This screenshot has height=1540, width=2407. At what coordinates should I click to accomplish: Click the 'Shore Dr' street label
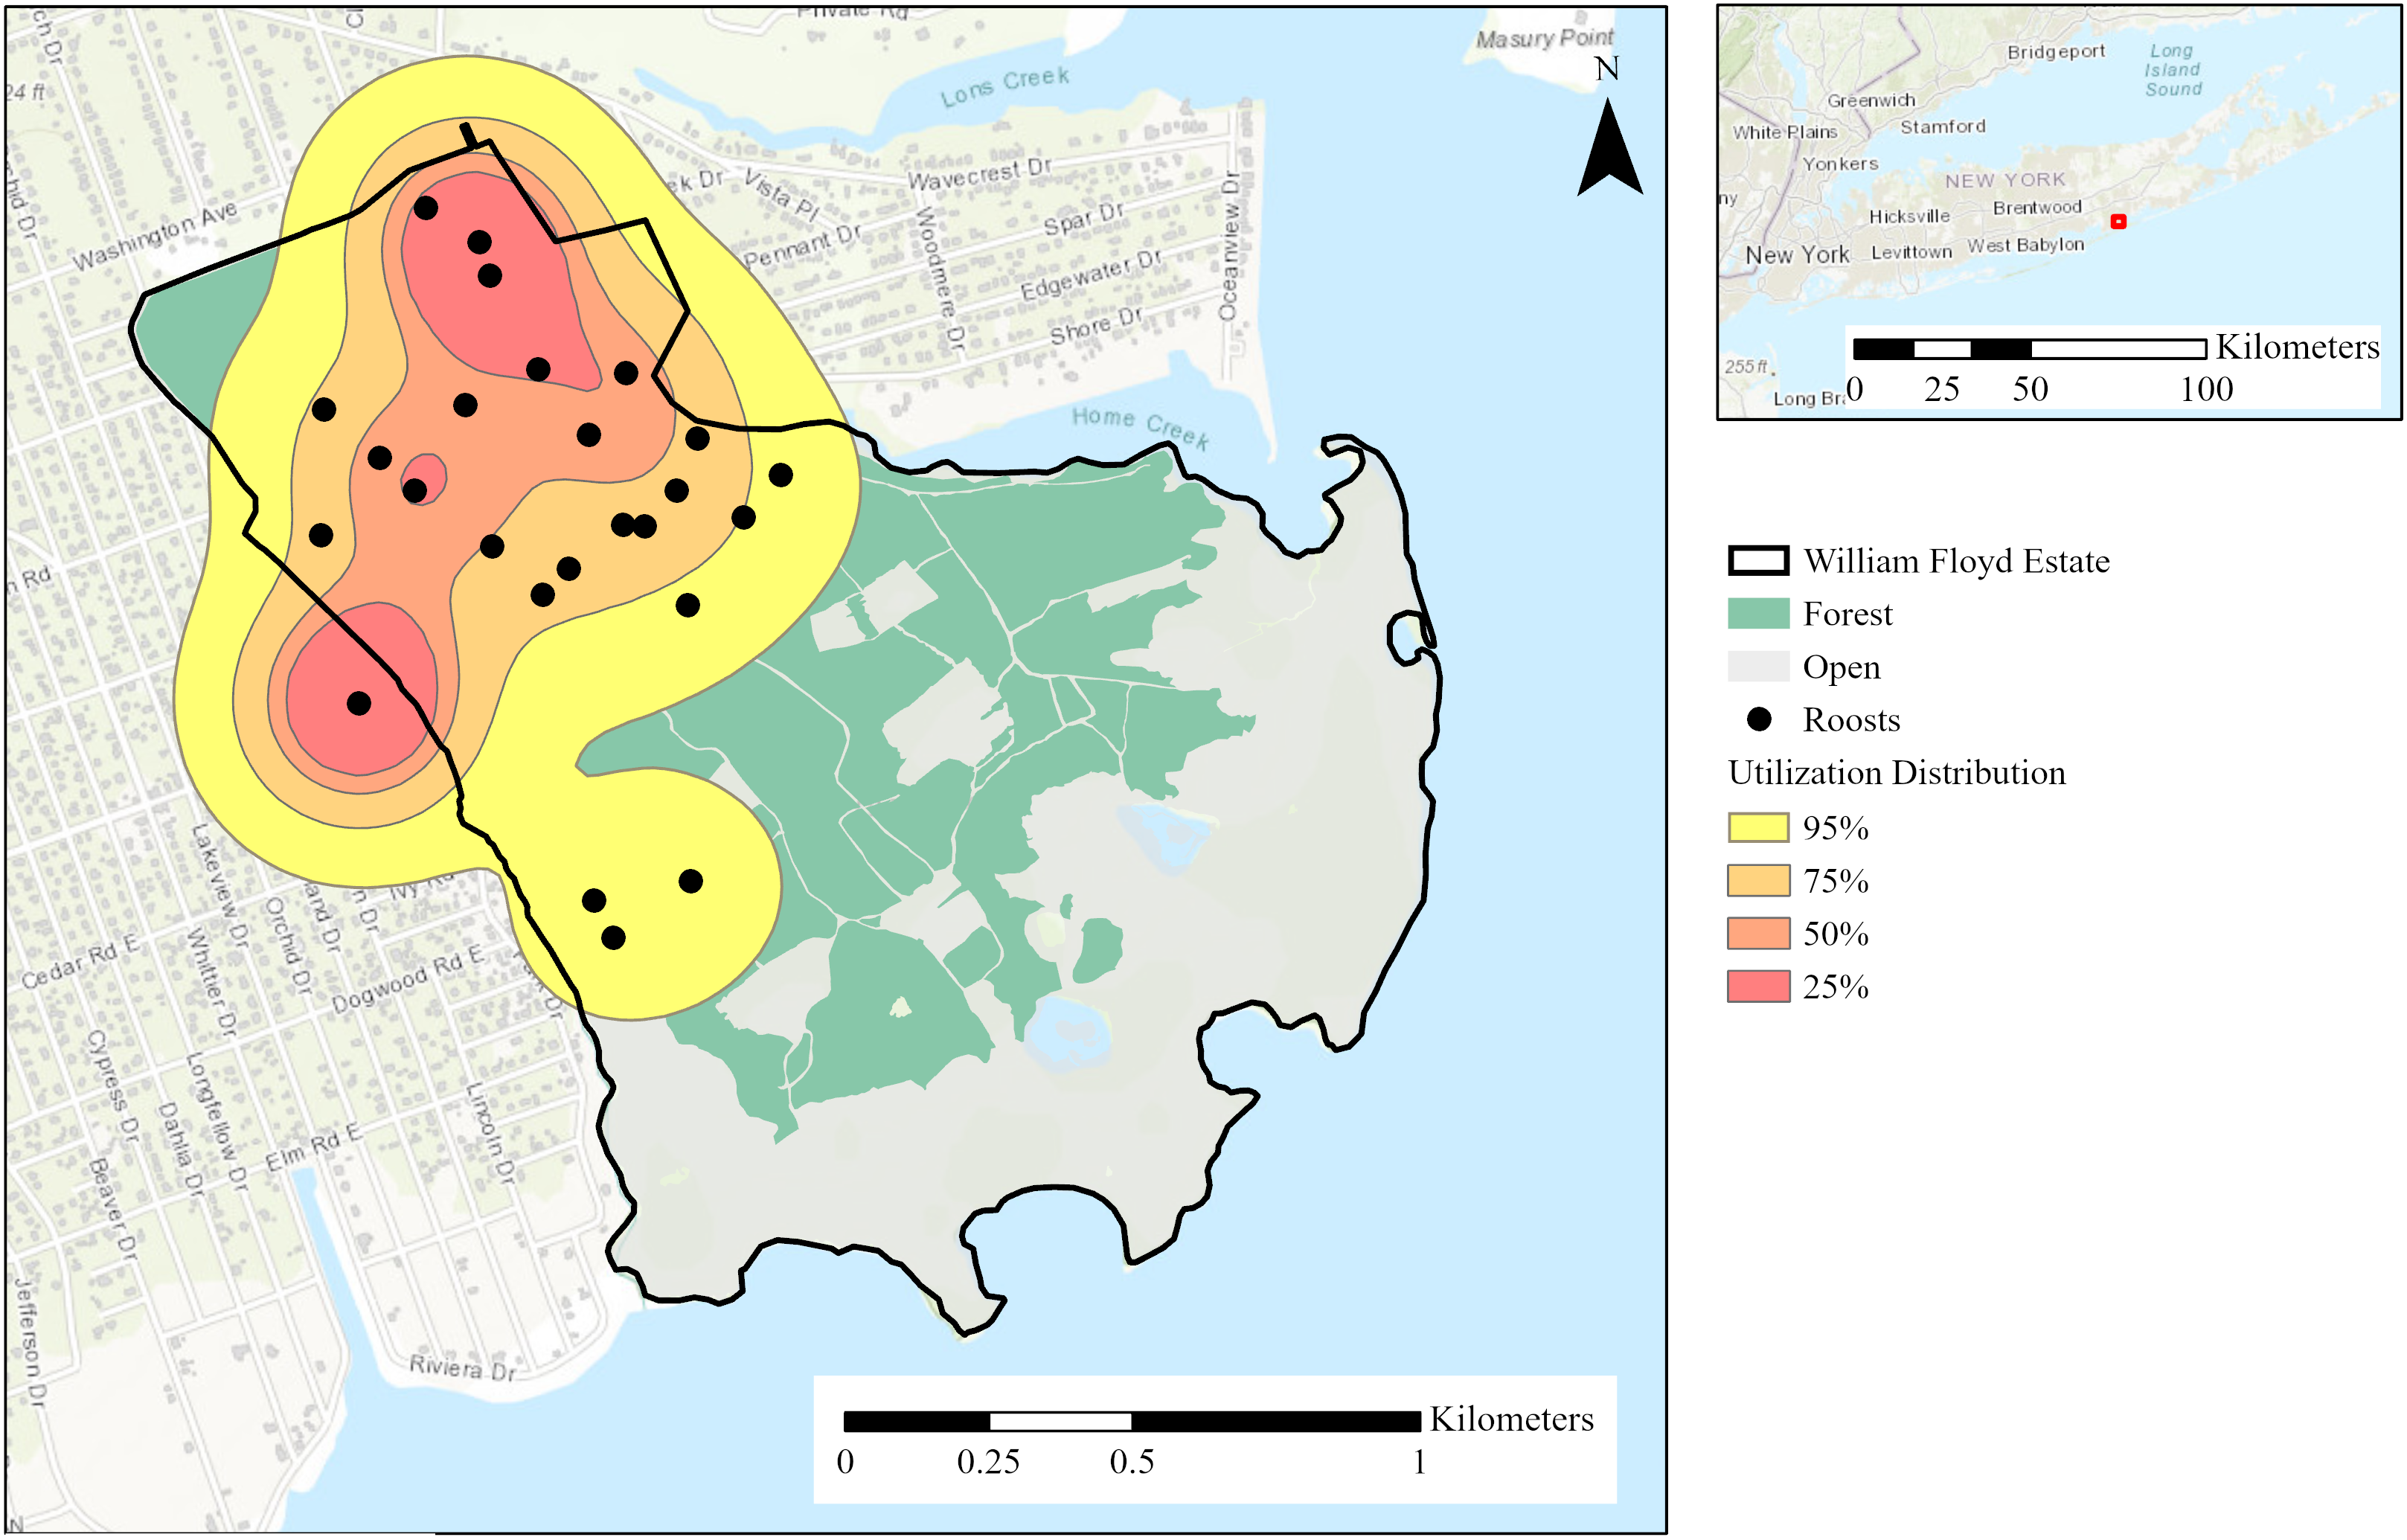tap(1095, 326)
